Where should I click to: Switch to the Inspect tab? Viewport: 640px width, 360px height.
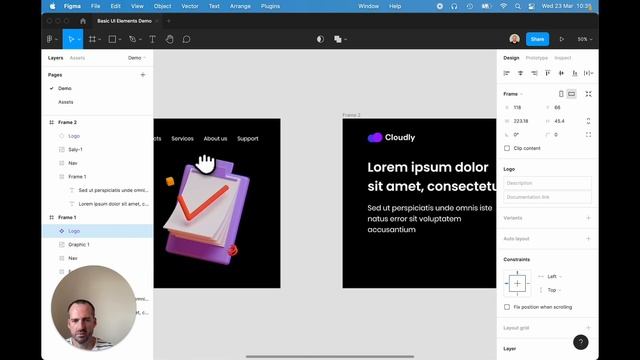(563, 58)
